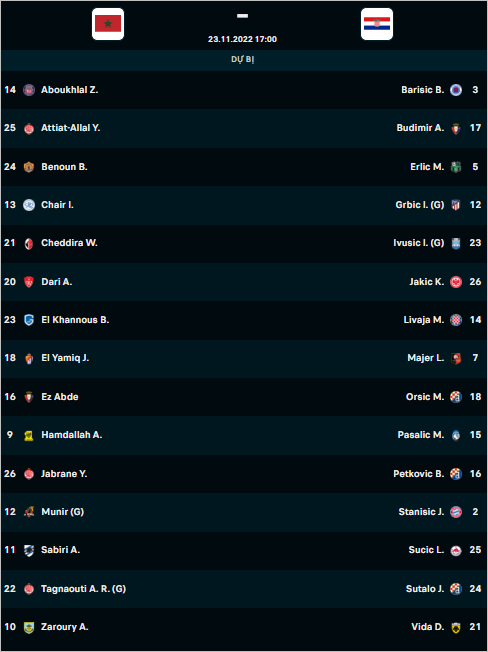This screenshot has height=652, width=488.
Task: Click club crest next to Vida D.
Action: point(456,627)
